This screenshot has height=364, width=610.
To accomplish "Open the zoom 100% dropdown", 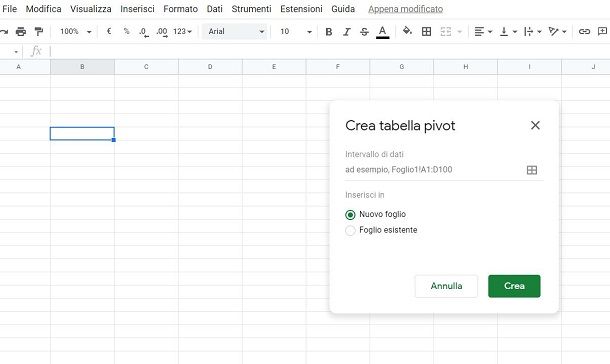I will pos(76,32).
